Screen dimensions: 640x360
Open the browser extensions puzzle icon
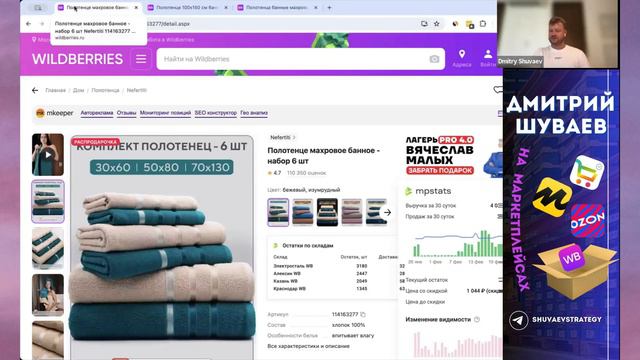coord(483,24)
